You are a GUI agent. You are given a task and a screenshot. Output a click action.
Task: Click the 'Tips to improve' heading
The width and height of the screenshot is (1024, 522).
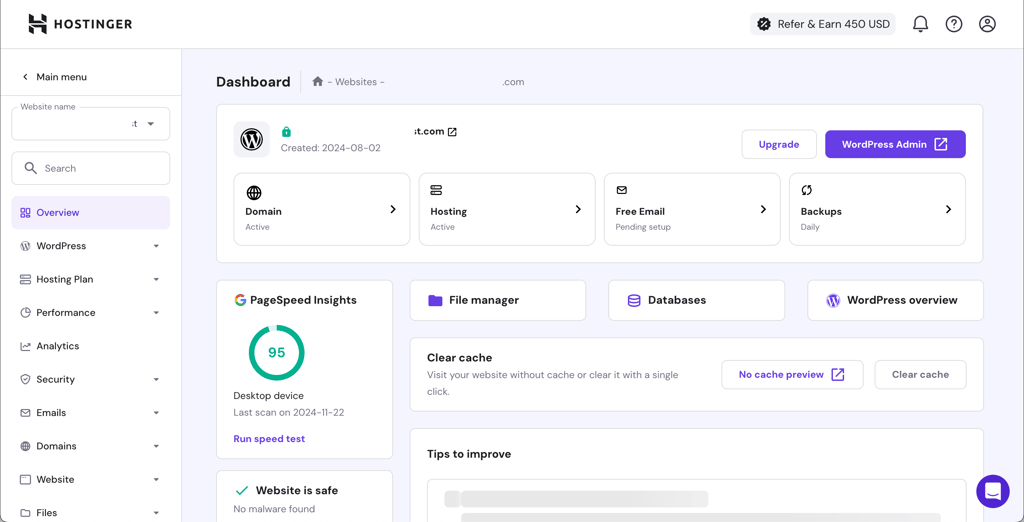click(469, 454)
